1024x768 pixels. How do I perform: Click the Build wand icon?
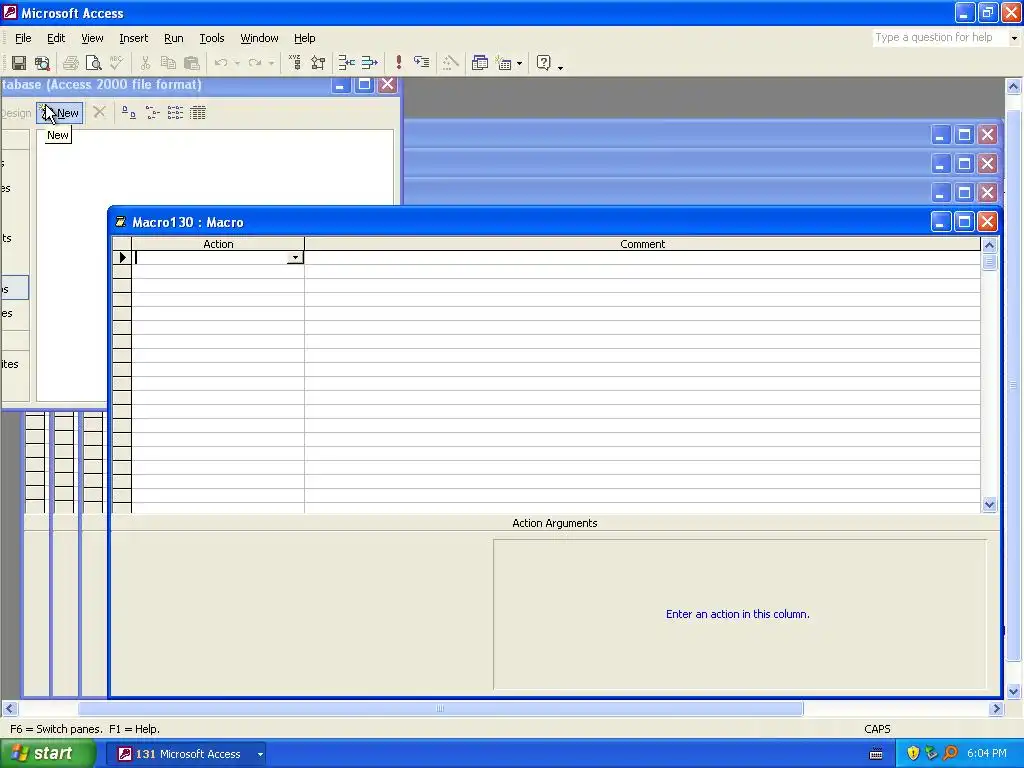click(451, 63)
